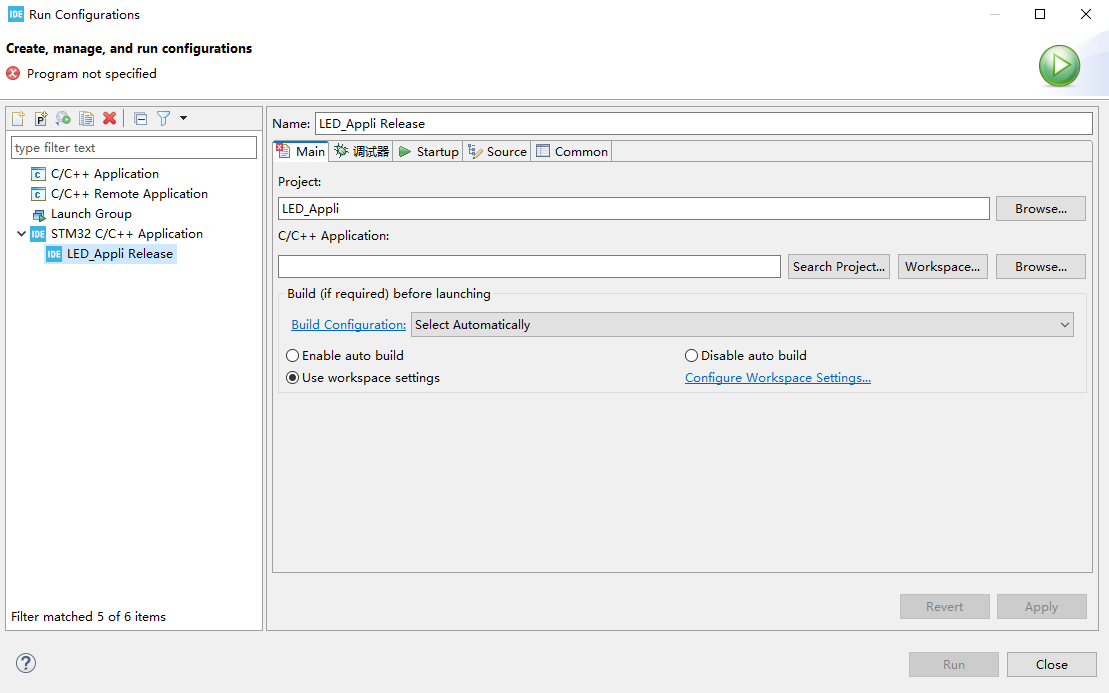1109x693 pixels.
Task: Browse for a project
Action: [x=1040, y=209]
